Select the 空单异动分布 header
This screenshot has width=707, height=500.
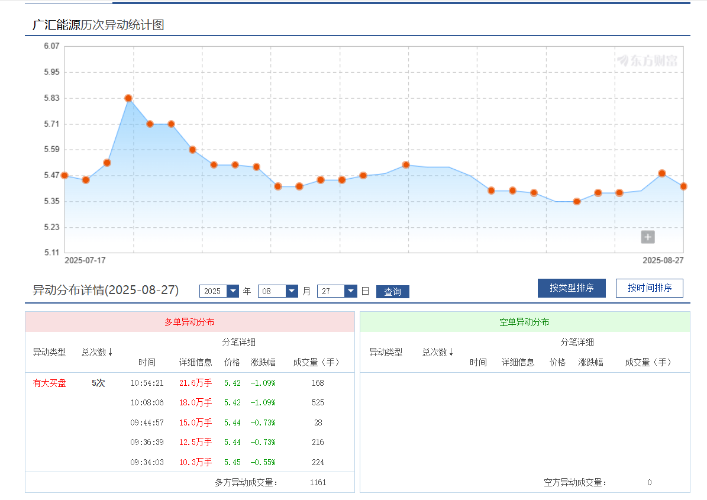click(x=525, y=322)
